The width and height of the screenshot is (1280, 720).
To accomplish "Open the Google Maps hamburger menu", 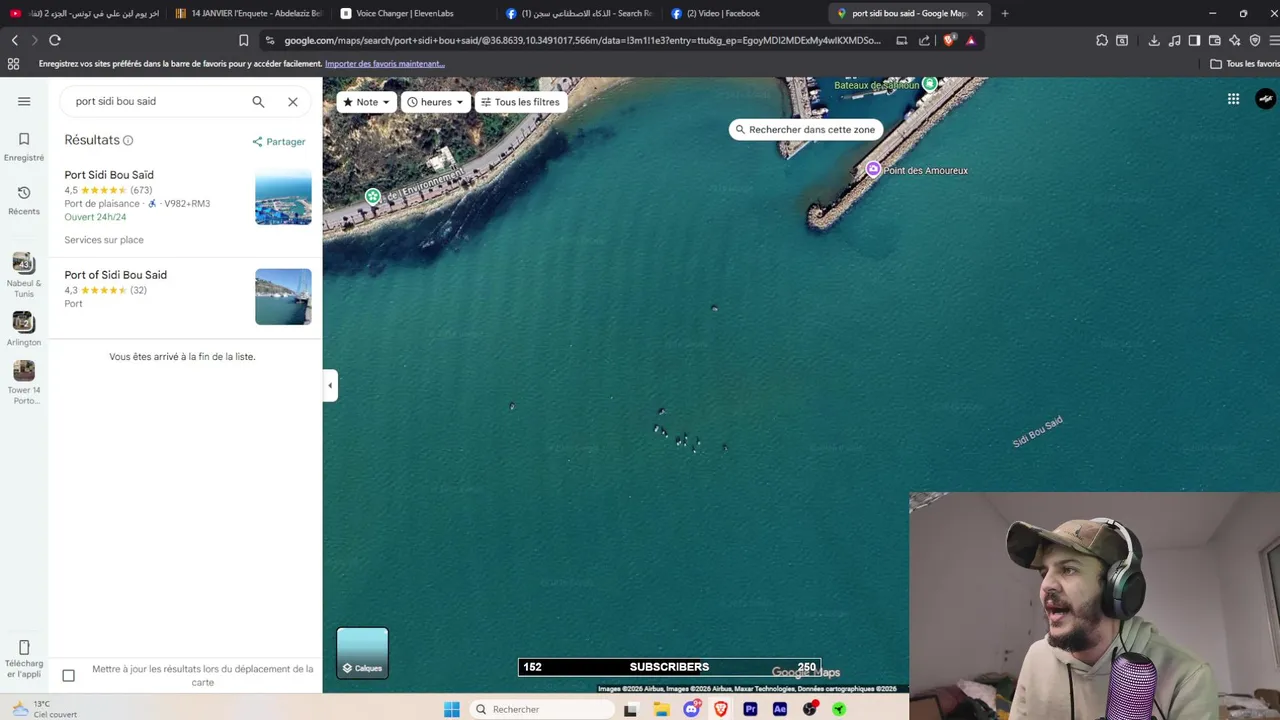I will tap(24, 101).
